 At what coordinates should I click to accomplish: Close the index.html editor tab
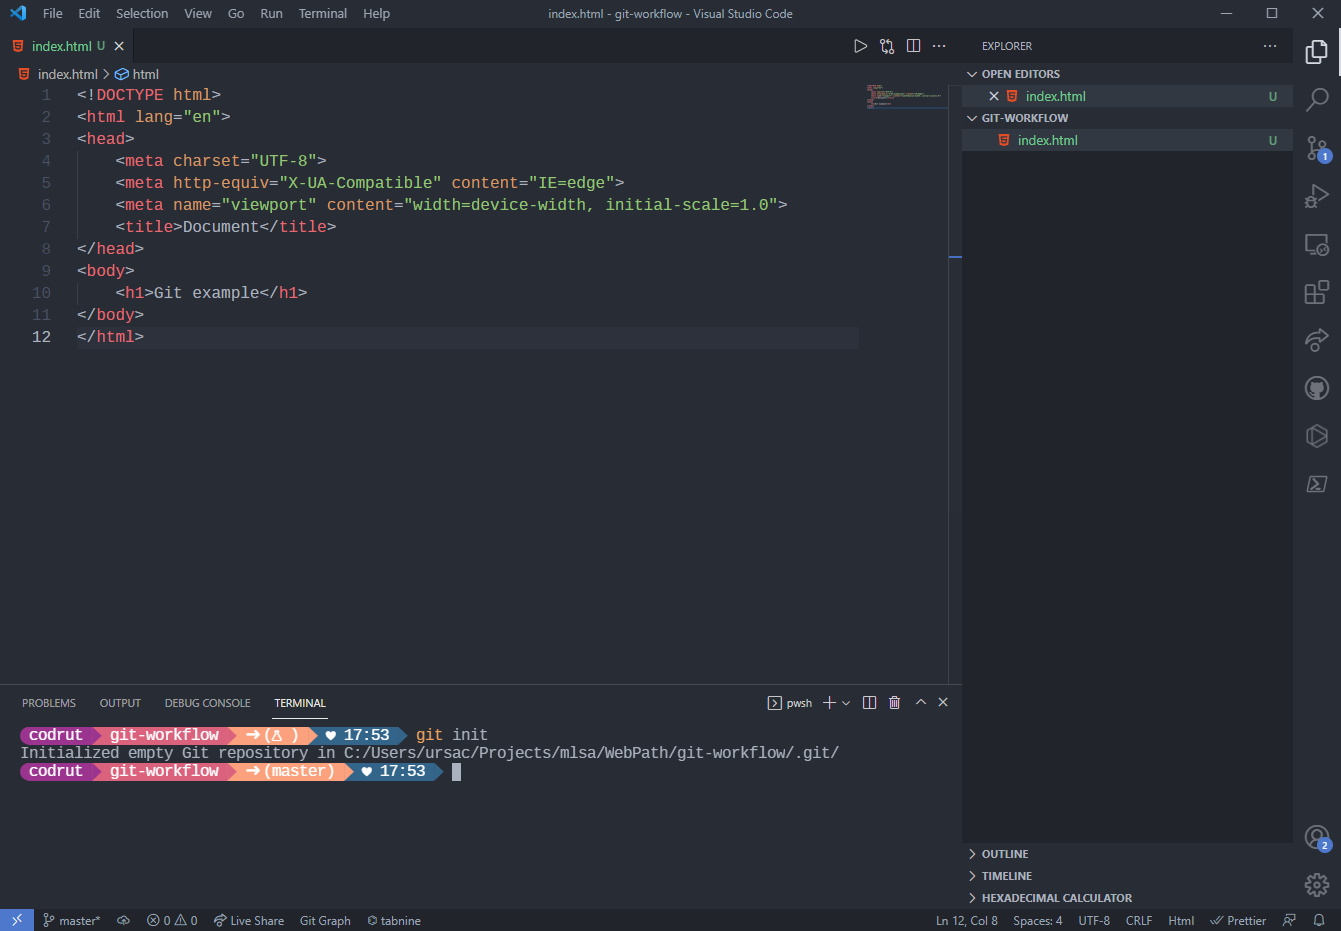(x=119, y=46)
